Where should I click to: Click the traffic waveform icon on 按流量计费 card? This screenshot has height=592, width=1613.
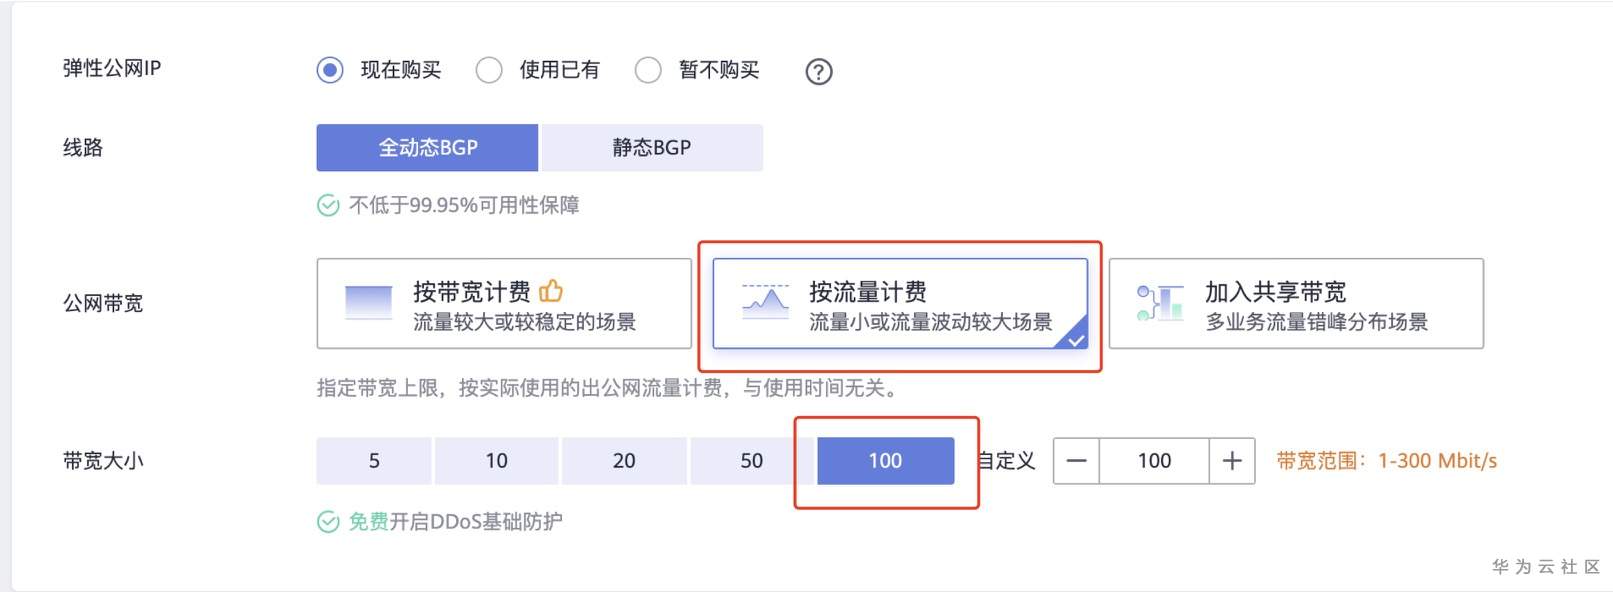point(764,301)
